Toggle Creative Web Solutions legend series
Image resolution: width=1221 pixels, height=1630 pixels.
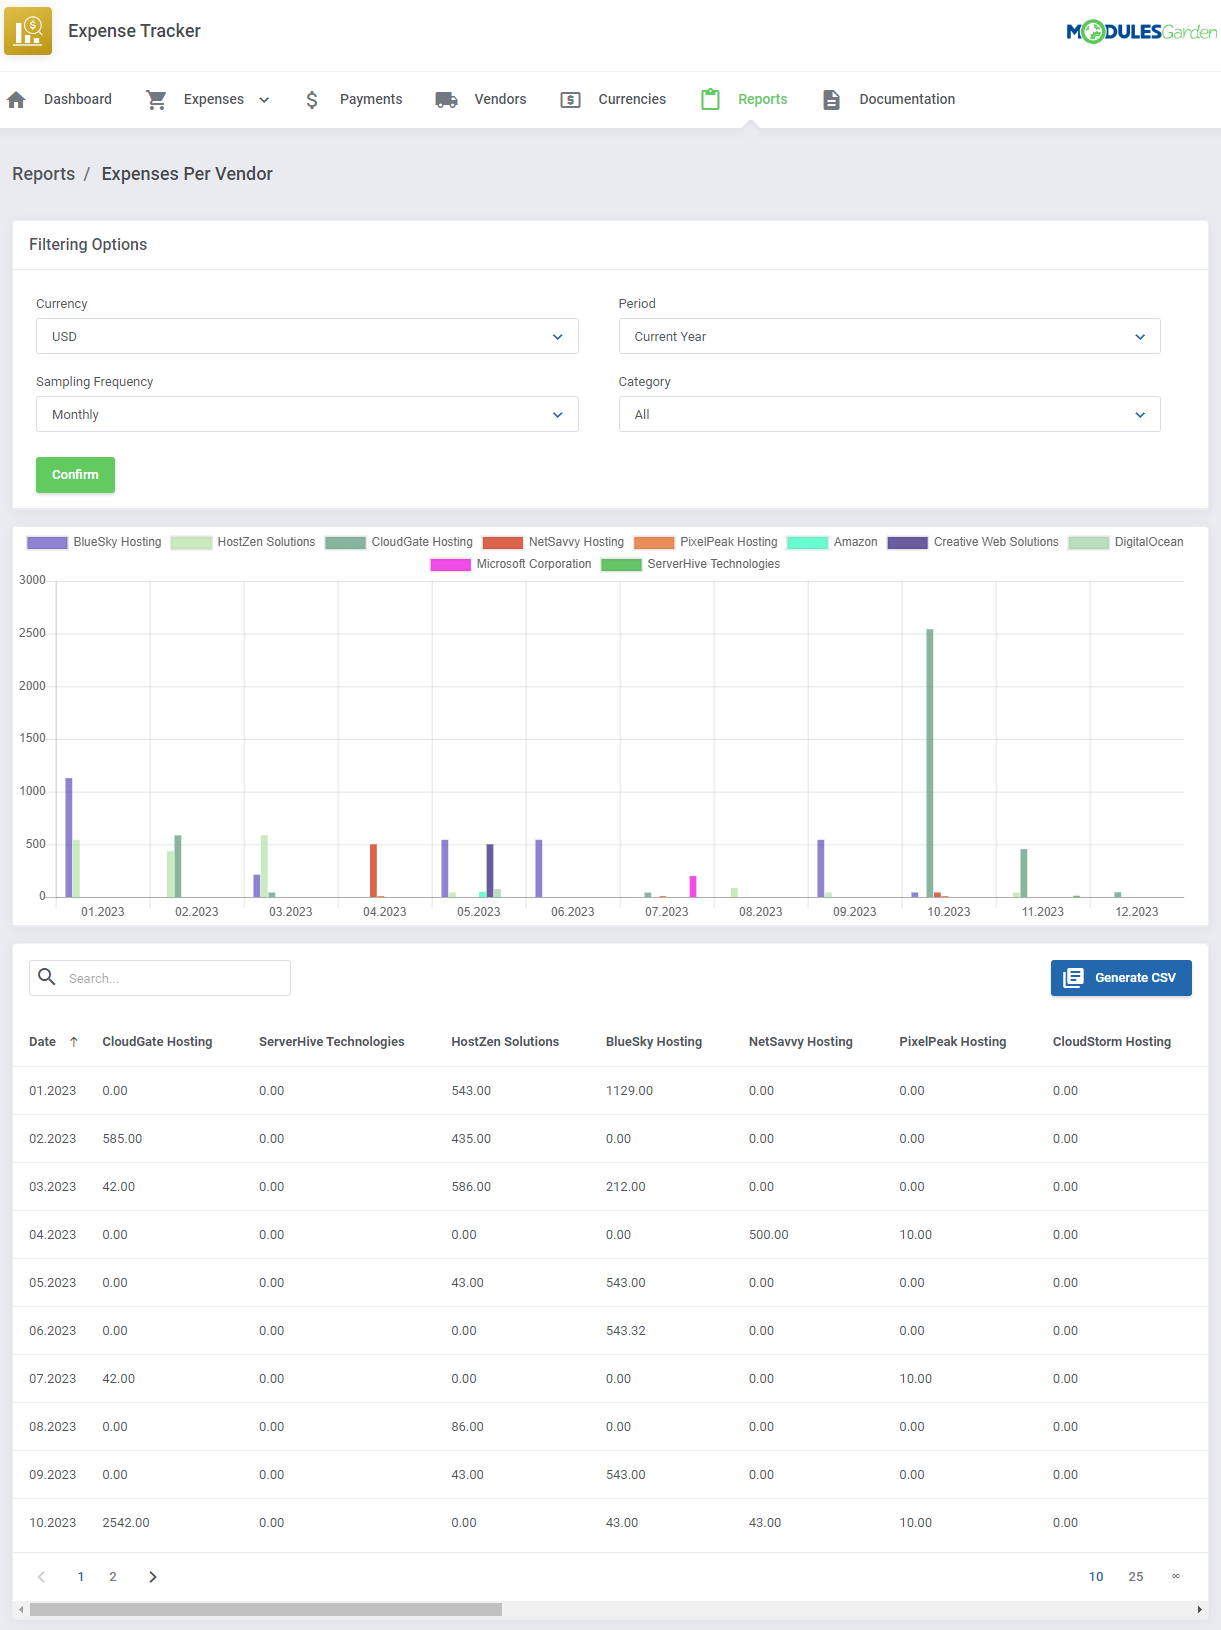coord(973,542)
